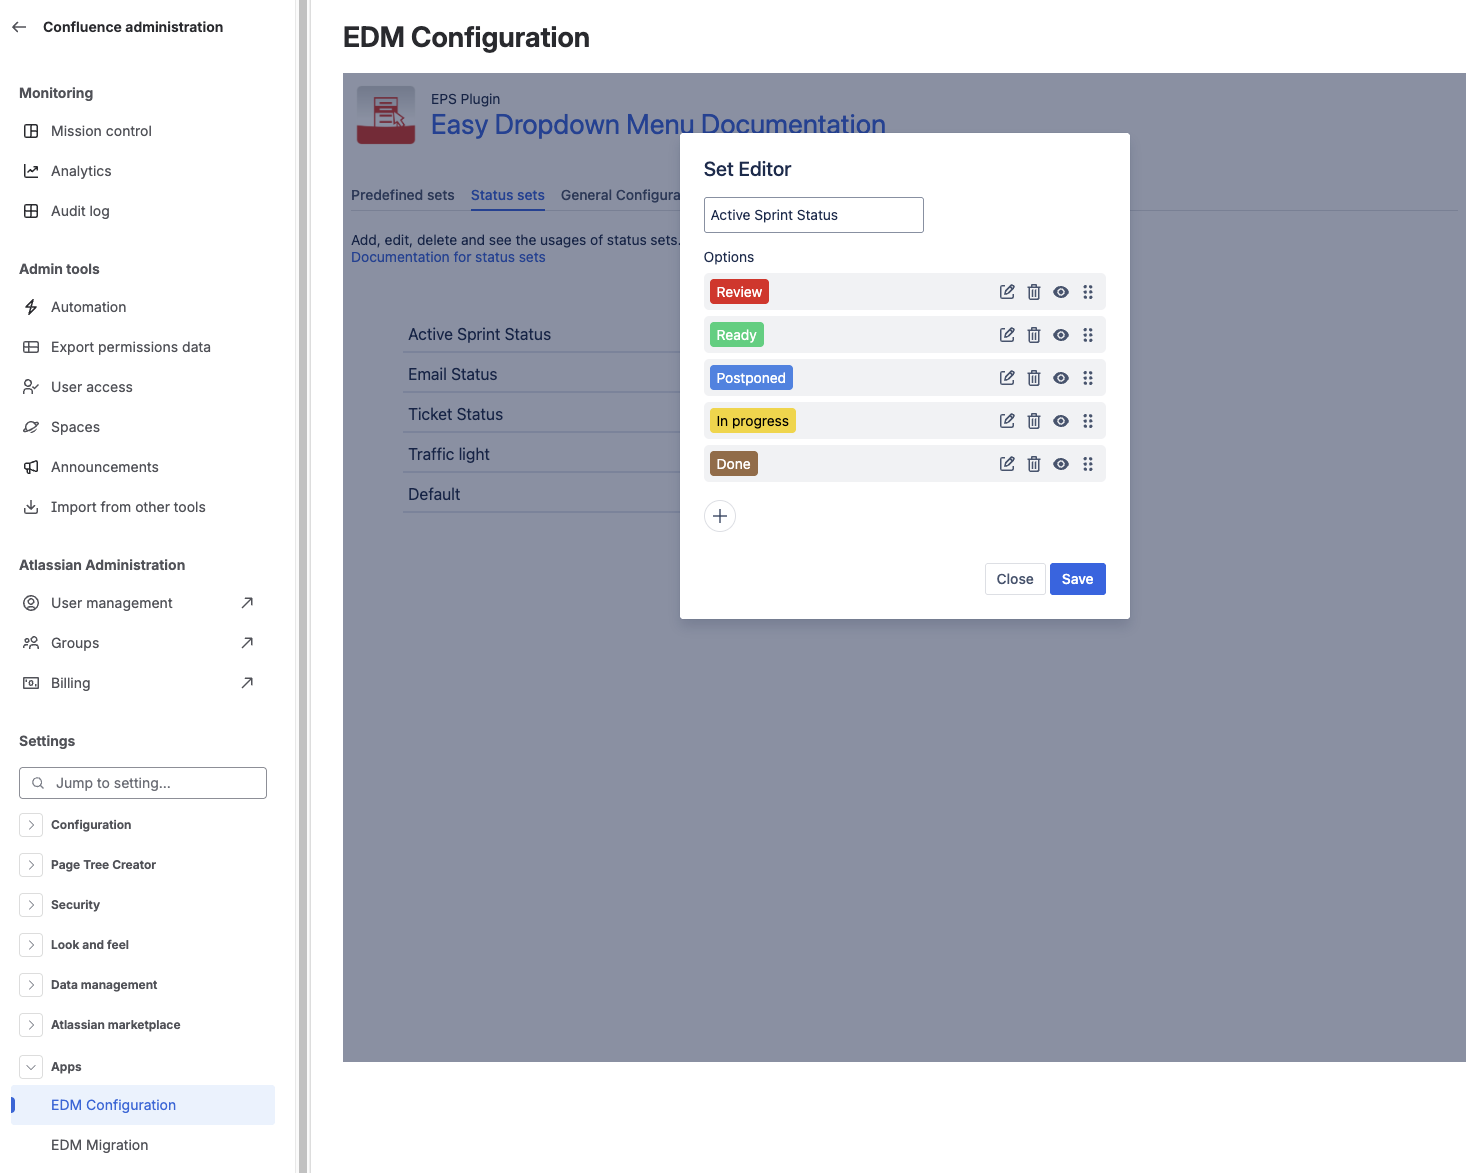Expand the Security settings section
1483x1173 pixels.
coord(31,905)
